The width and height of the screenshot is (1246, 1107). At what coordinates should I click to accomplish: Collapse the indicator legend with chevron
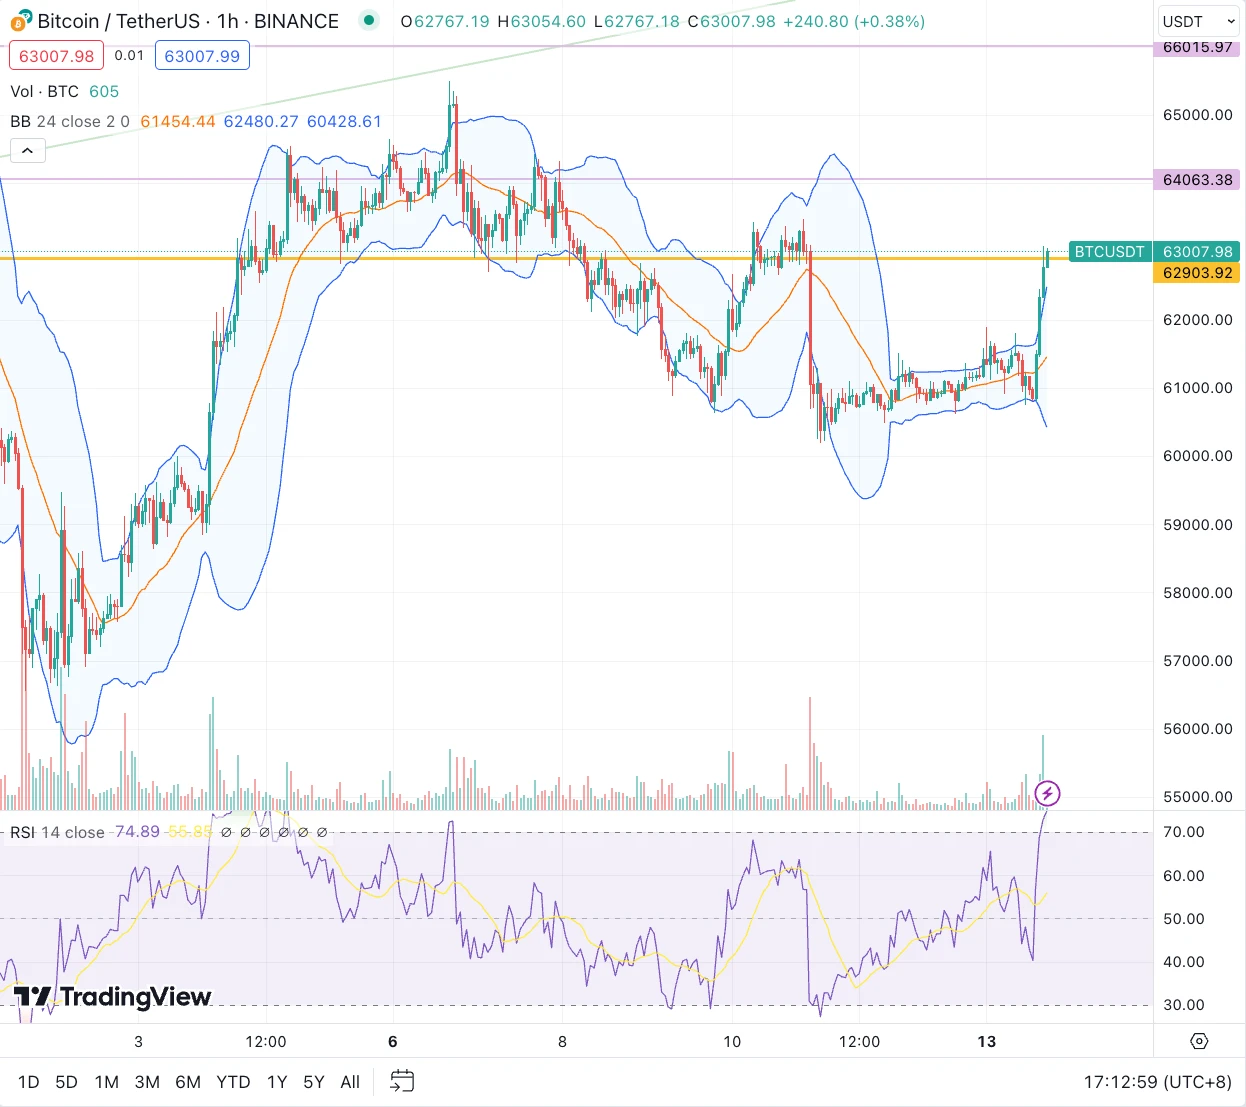click(27, 151)
